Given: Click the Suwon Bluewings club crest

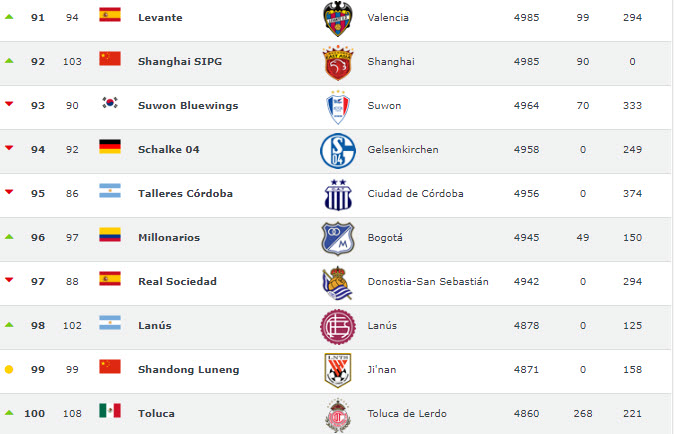Looking at the screenshot, I should [x=337, y=106].
